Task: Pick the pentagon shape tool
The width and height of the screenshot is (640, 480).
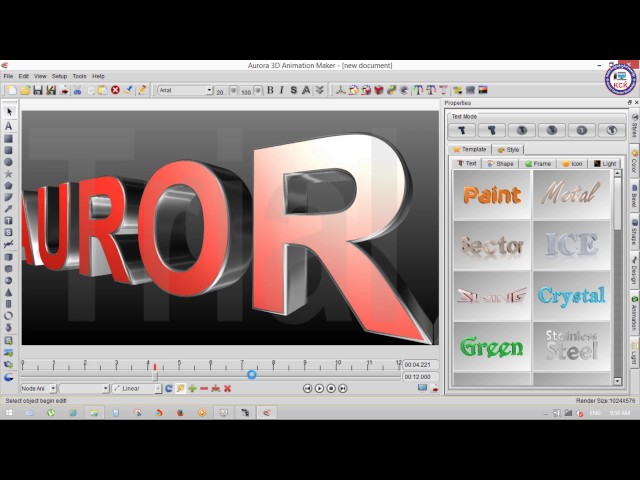Action: [8, 186]
